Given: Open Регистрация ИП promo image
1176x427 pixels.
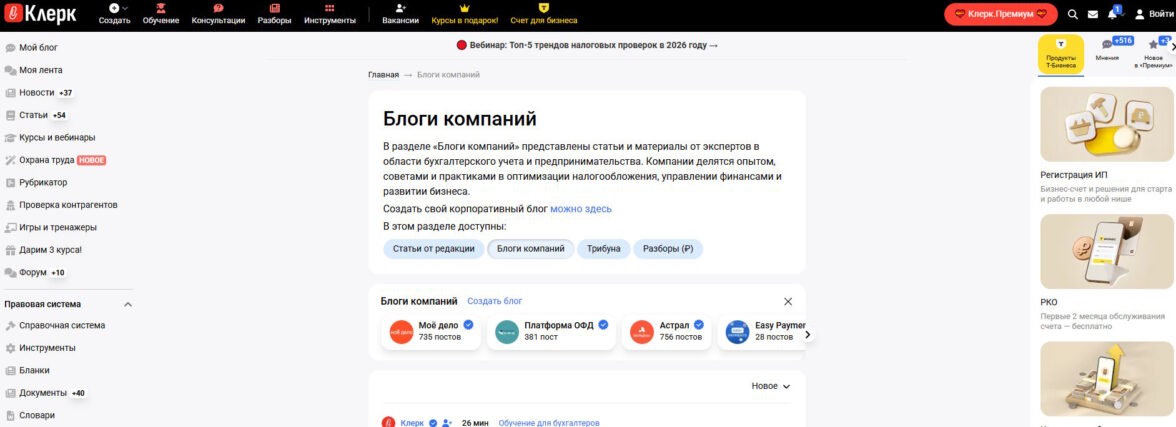Looking at the screenshot, I should point(1107,125).
